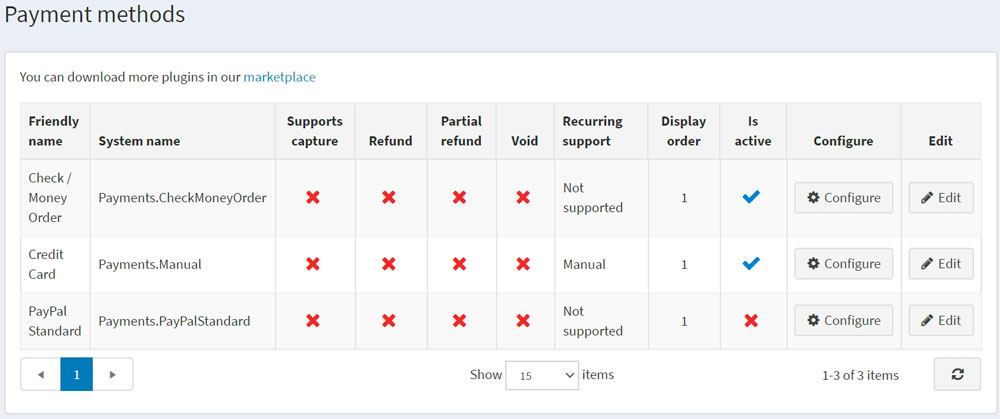
Task: Edit the PayPal Standard row
Action: click(940, 321)
